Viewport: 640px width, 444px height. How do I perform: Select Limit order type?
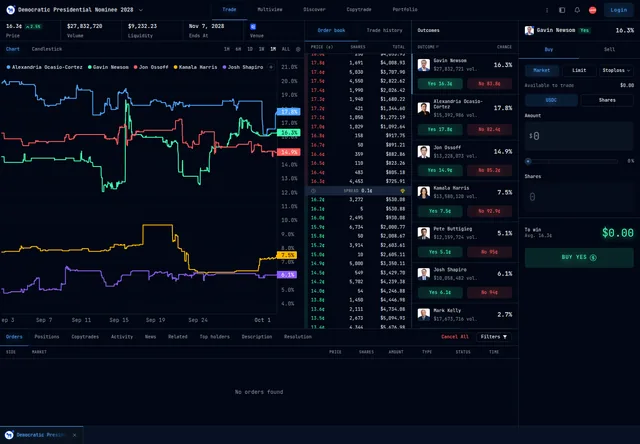coord(579,70)
